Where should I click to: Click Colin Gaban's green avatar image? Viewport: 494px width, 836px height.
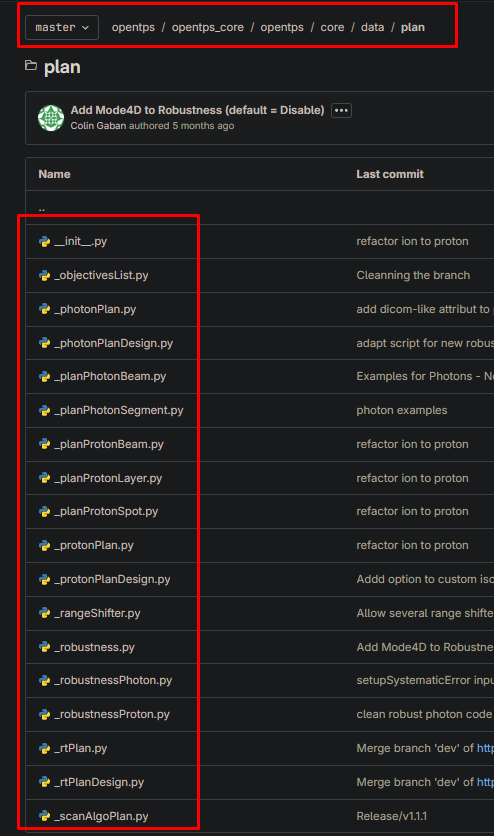pos(51,118)
